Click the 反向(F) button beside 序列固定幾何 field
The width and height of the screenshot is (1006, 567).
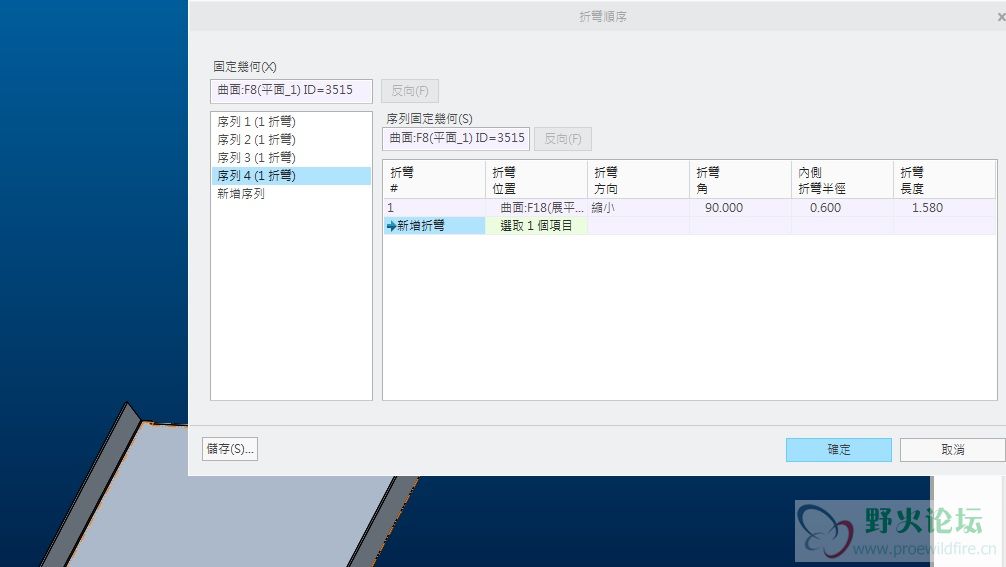(563, 139)
